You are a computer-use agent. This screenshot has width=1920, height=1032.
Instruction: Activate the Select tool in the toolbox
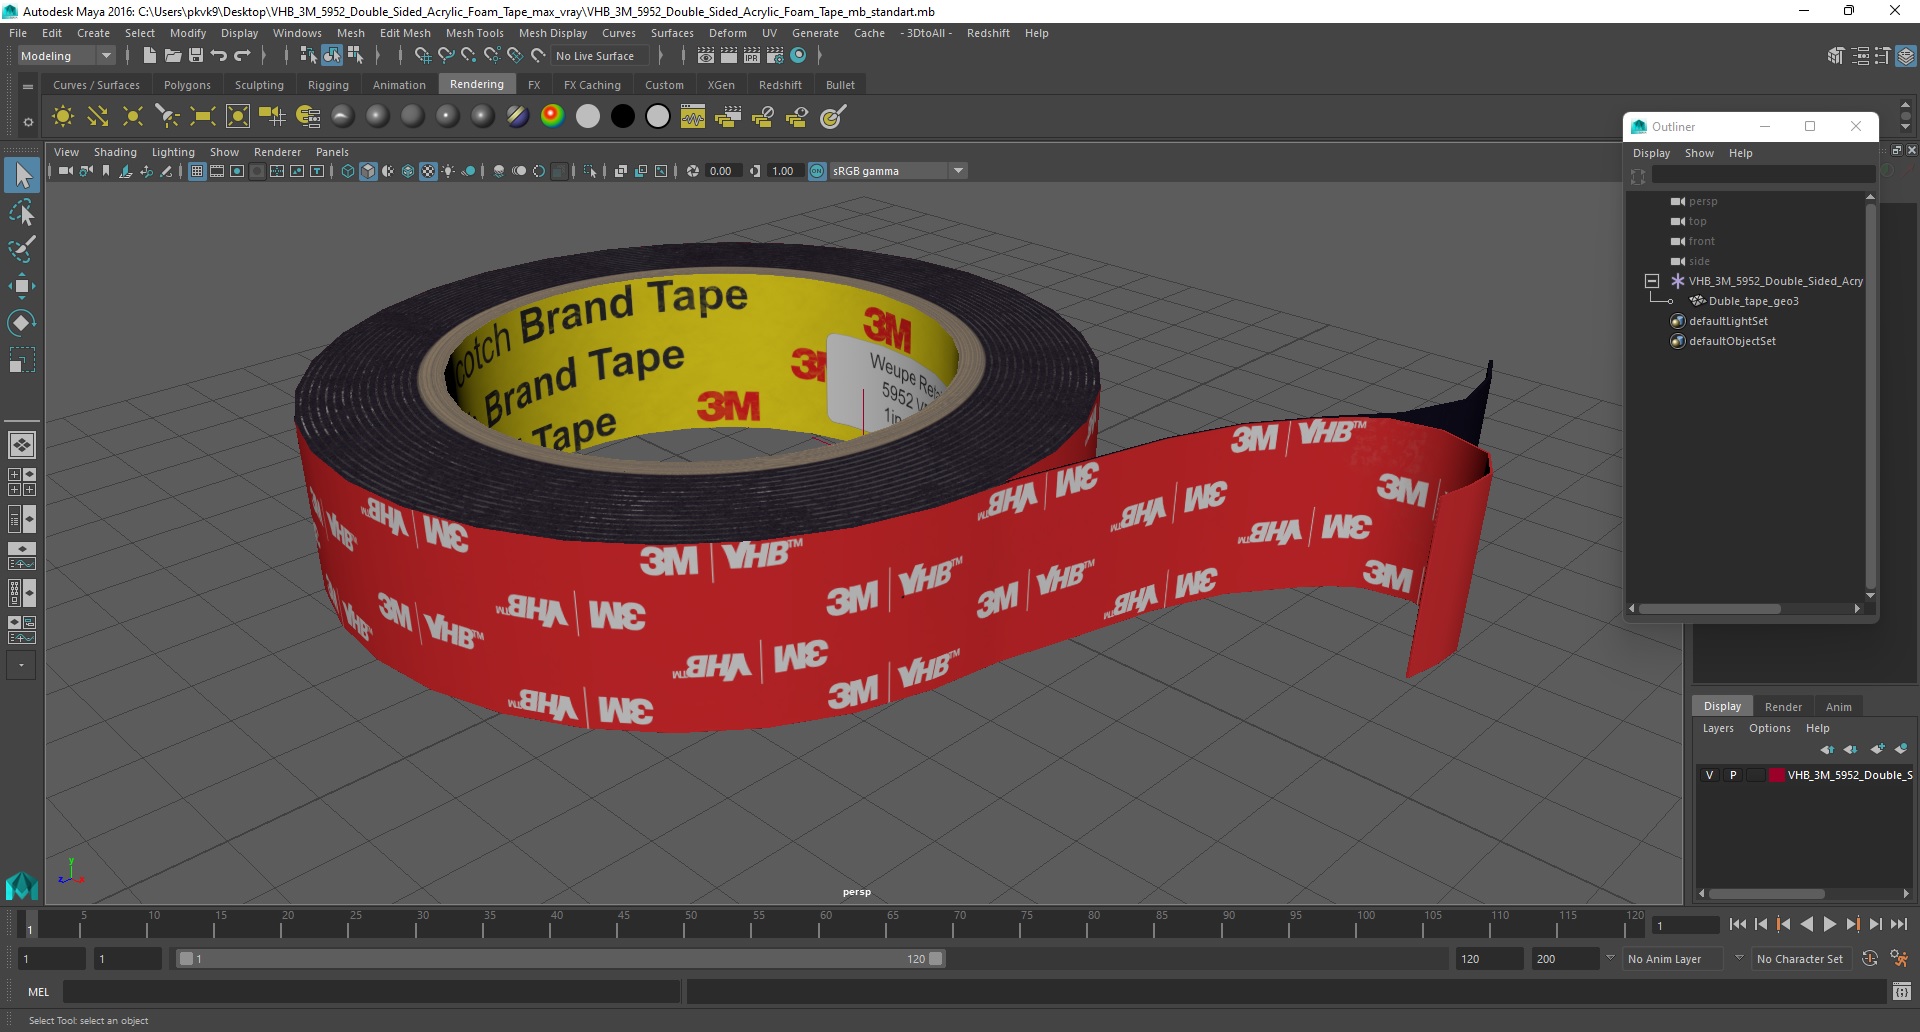(22, 176)
